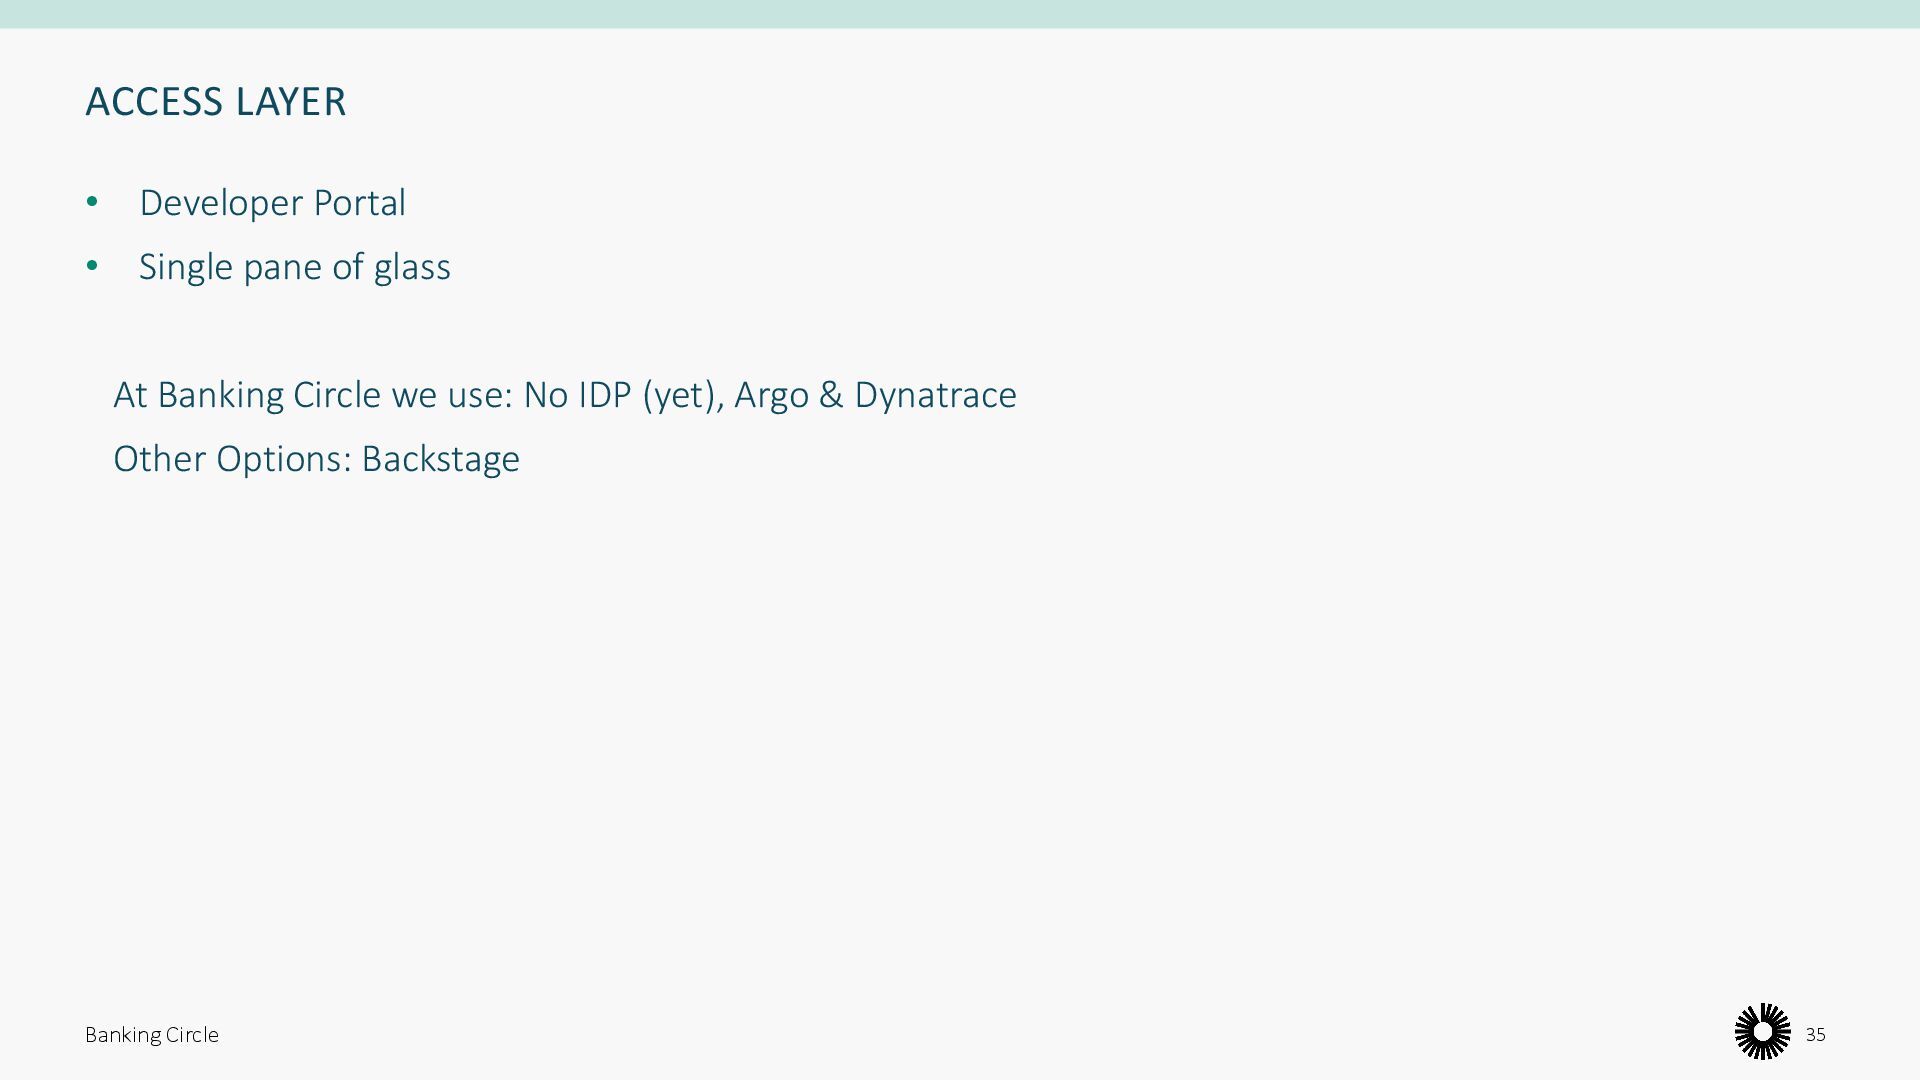Click the 'Other Options:' label
The height and width of the screenshot is (1080, 1920).
click(232, 459)
